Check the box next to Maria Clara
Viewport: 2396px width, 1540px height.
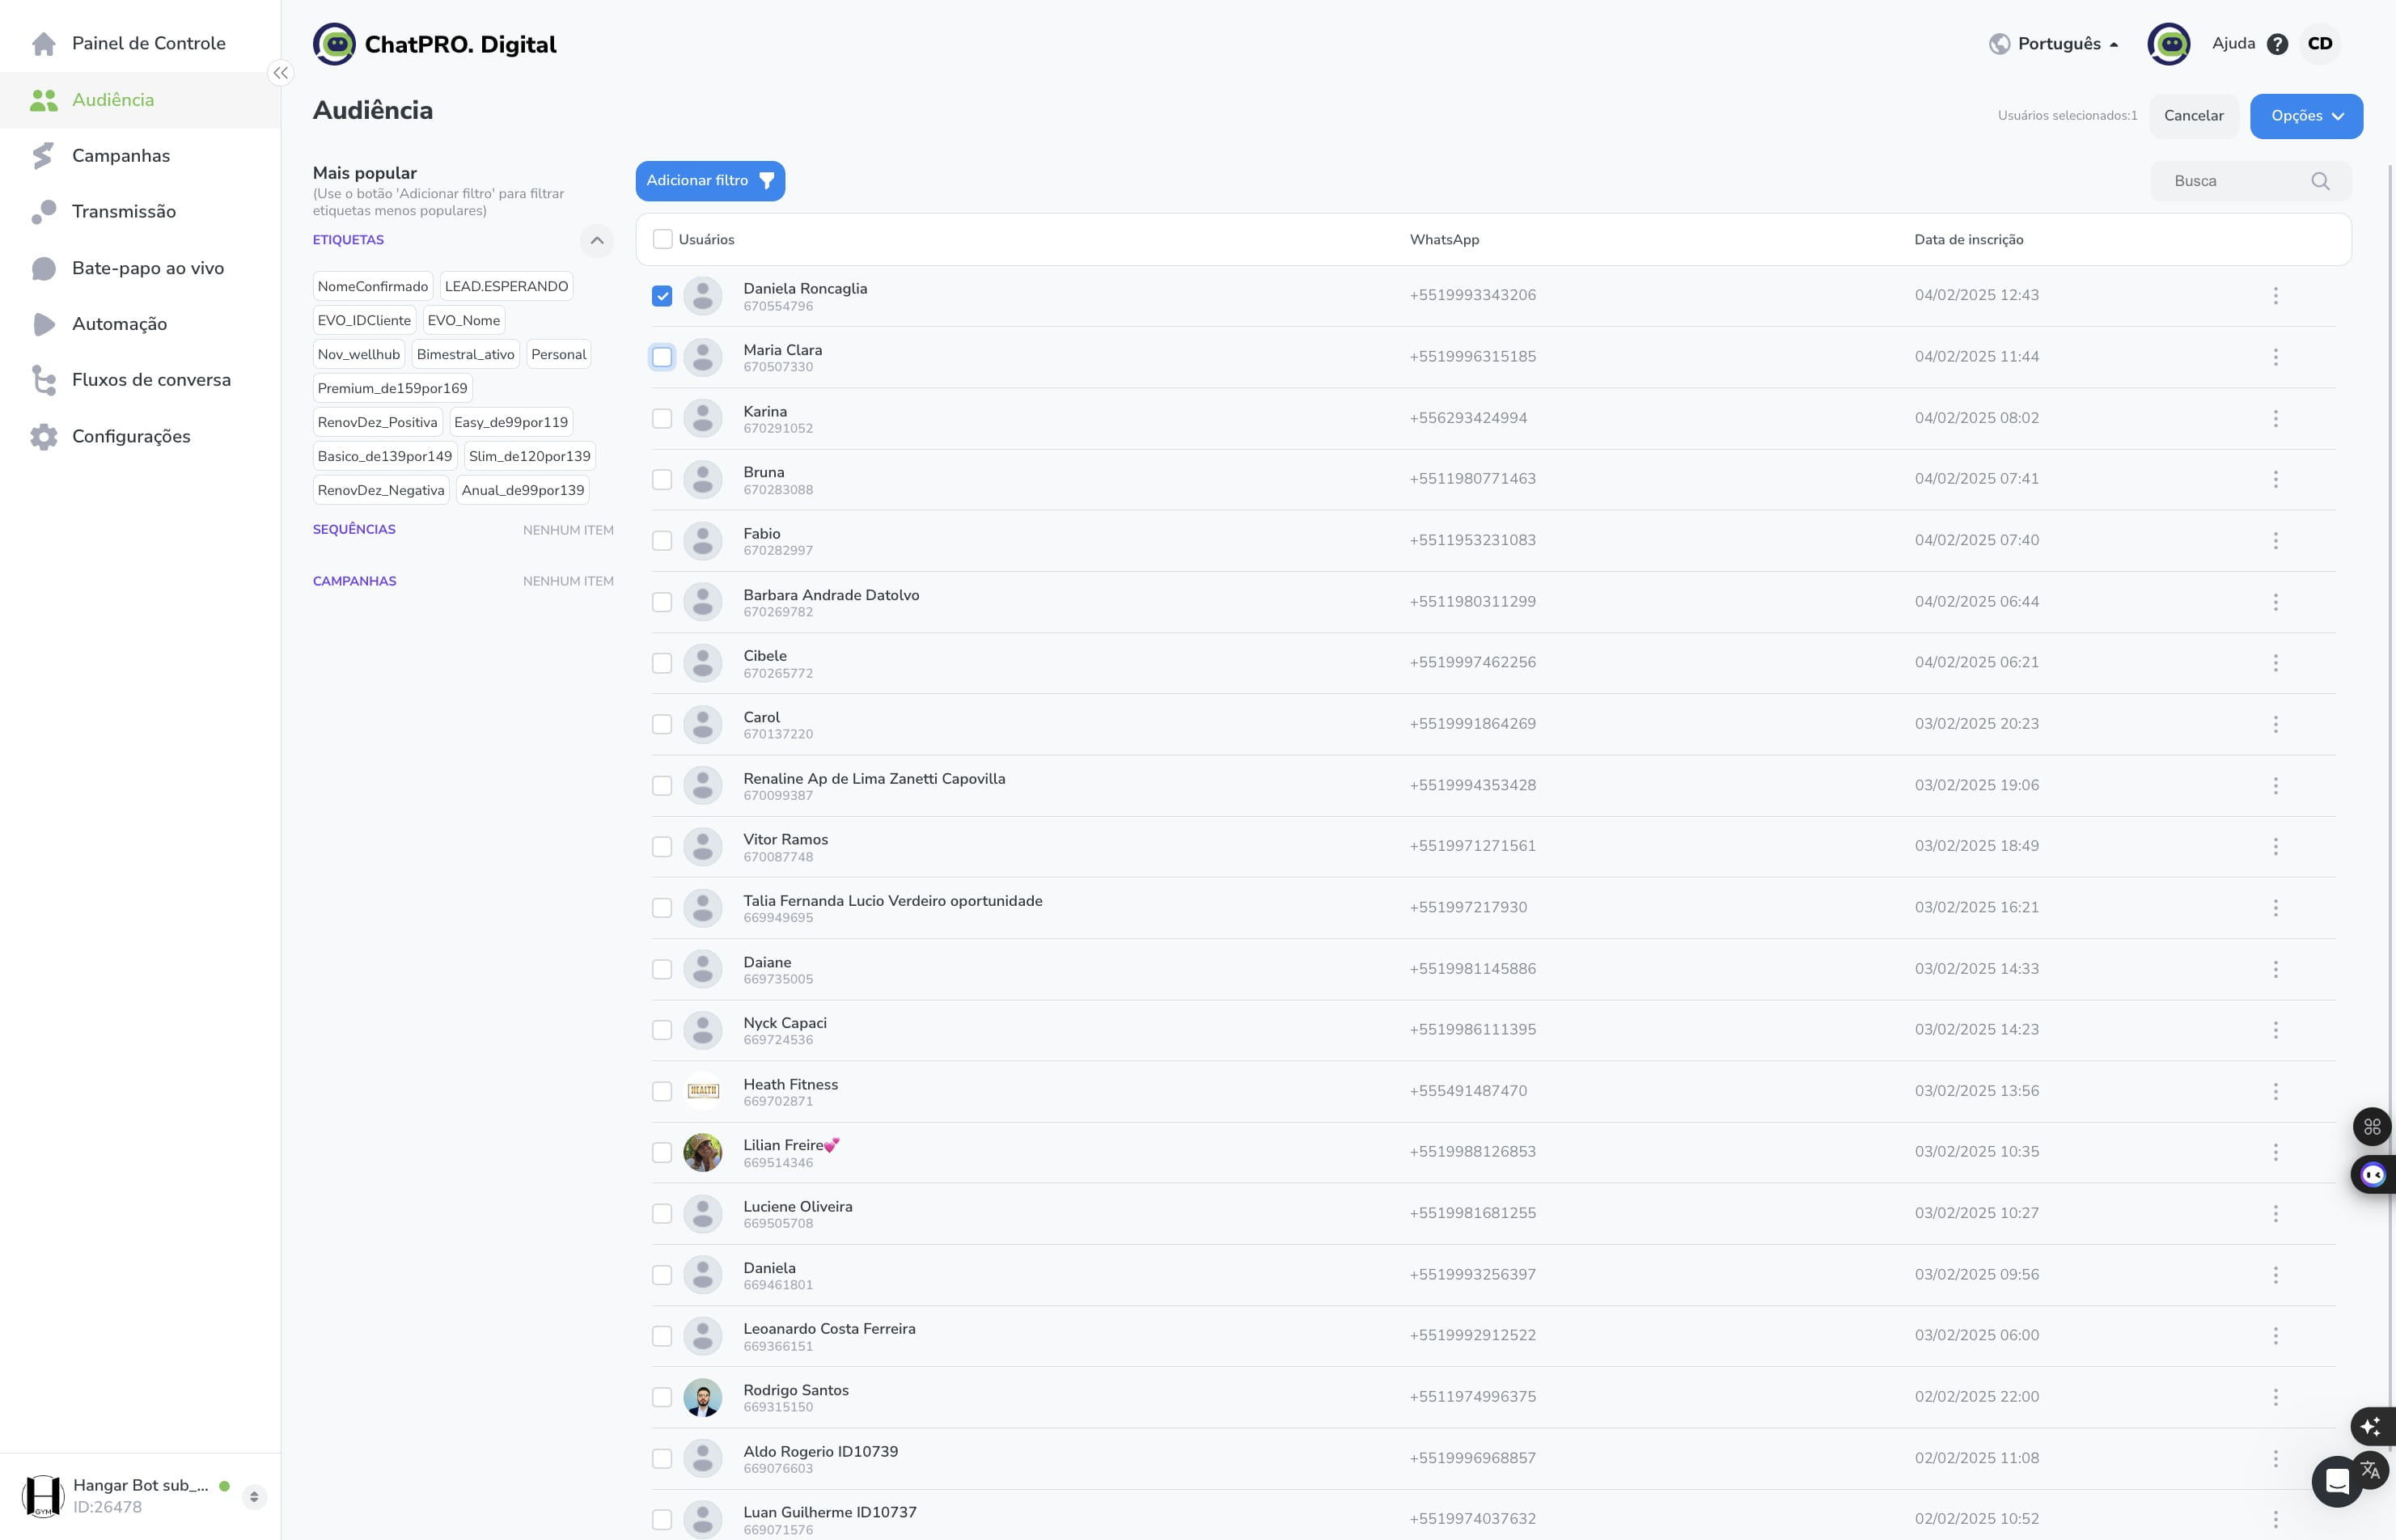(x=662, y=357)
